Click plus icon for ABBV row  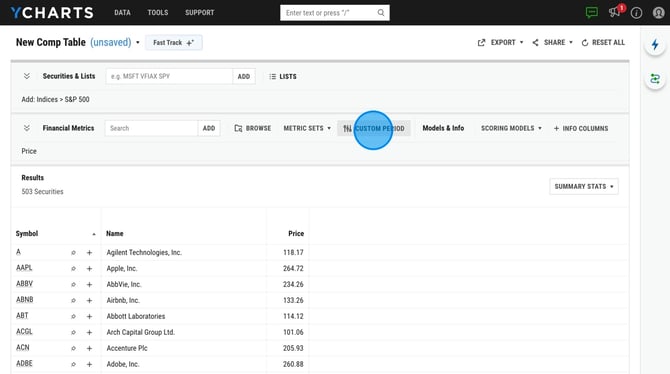click(x=89, y=284)
